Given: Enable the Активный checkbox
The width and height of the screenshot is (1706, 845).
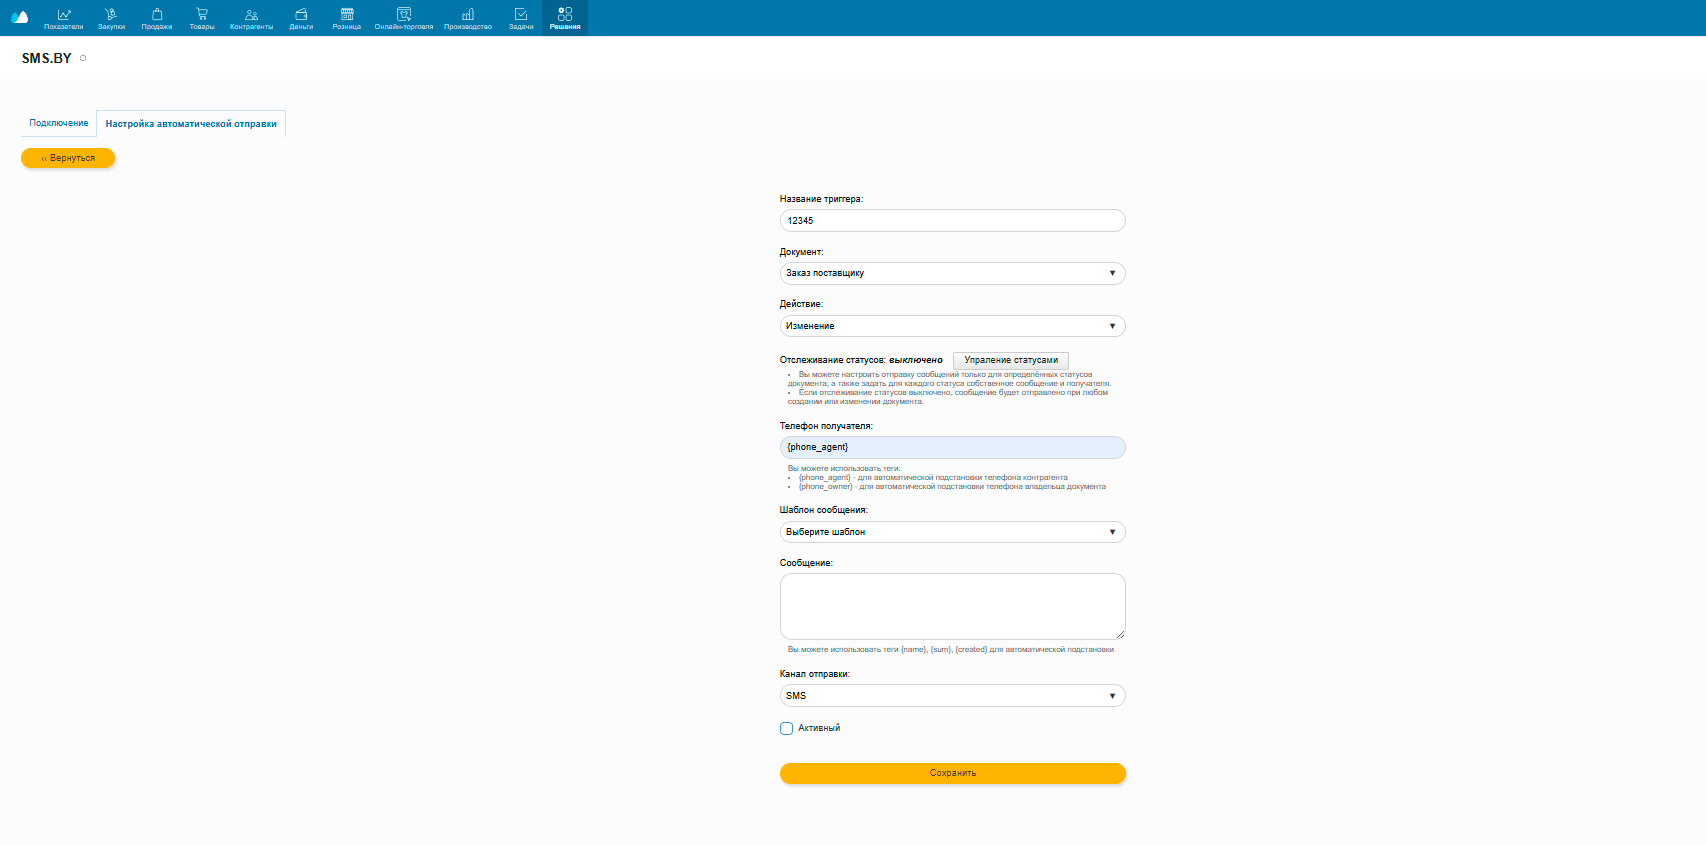Looking at the screenshot, I should (x=787, y=729).
